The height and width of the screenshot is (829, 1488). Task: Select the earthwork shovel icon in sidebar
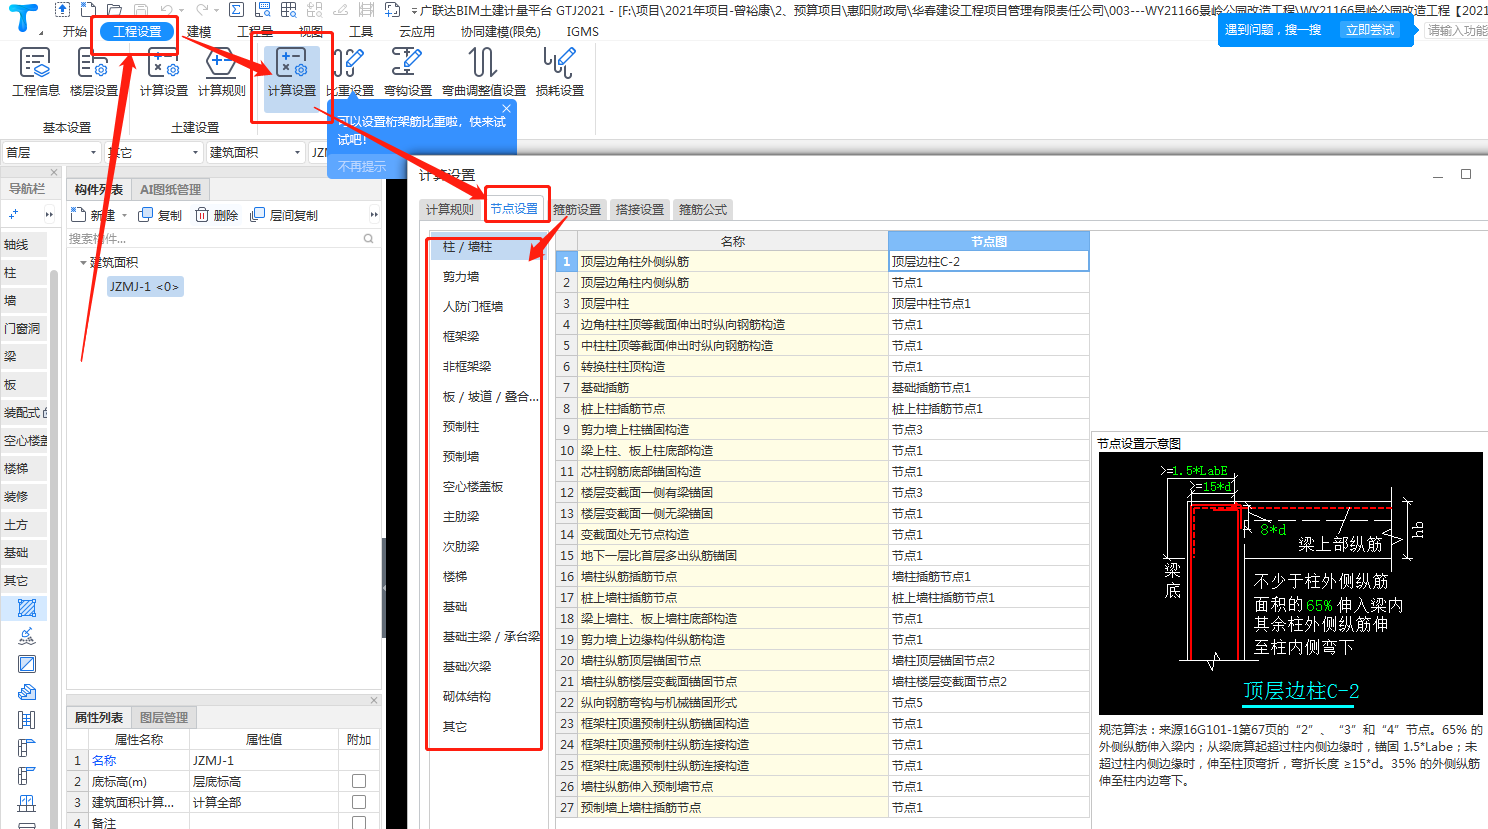click(27, 636)
